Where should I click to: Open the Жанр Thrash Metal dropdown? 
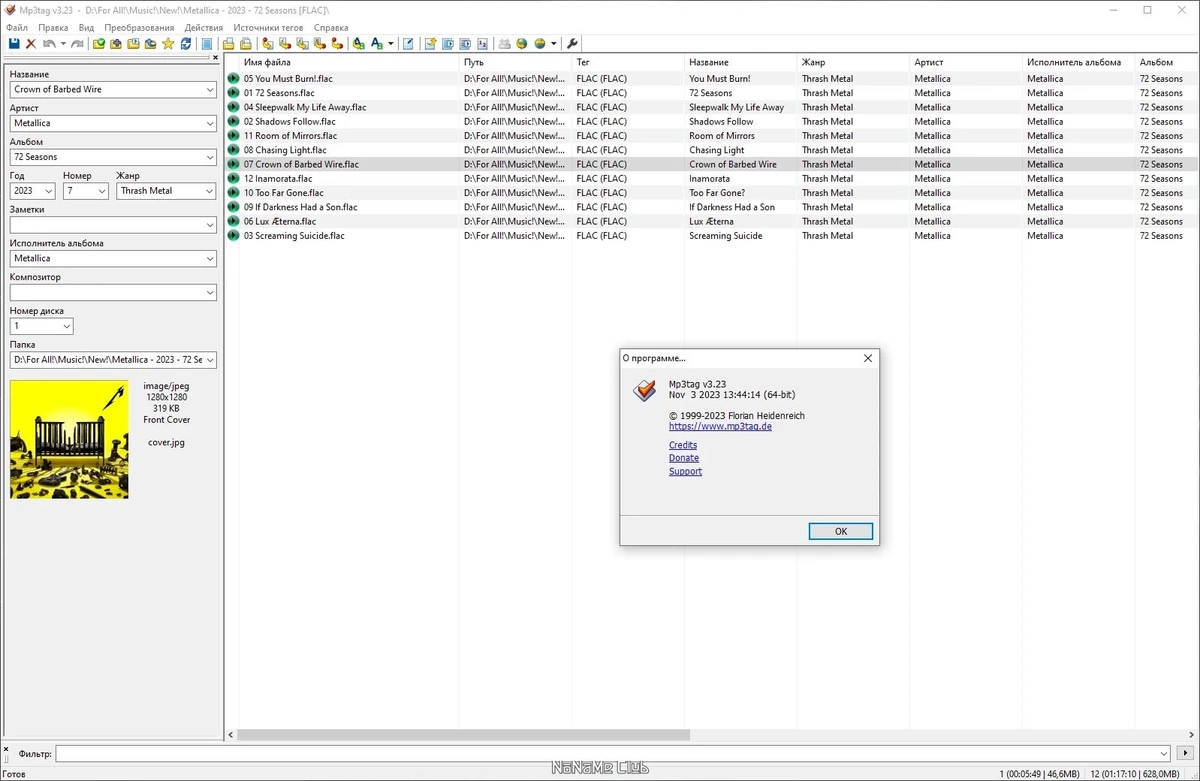209,190
